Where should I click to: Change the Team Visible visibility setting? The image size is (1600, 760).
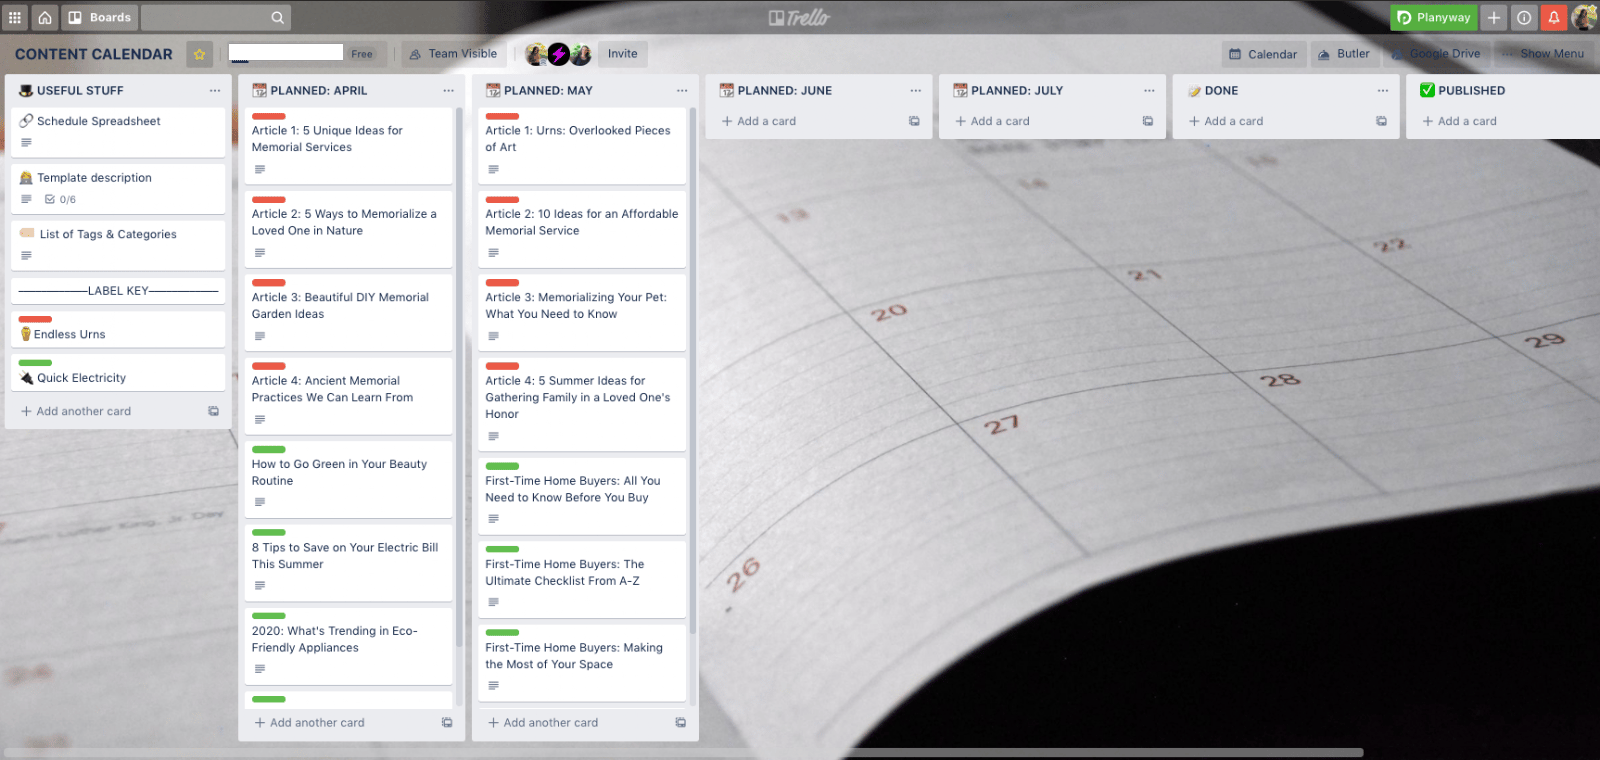(x=453, y=54)
